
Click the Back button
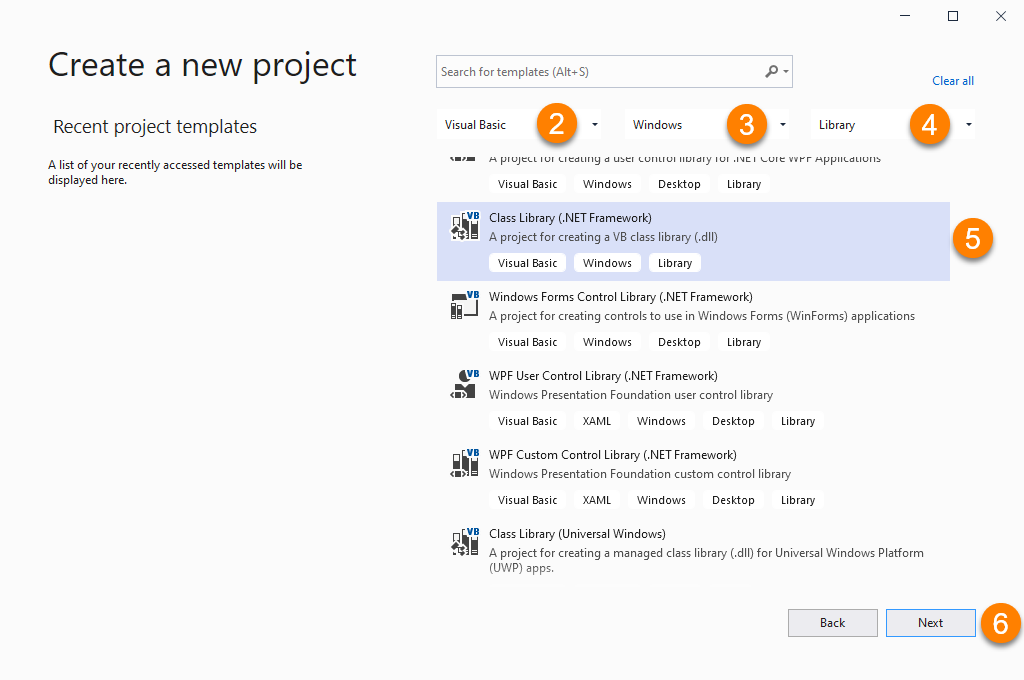[x=832, y=623]
